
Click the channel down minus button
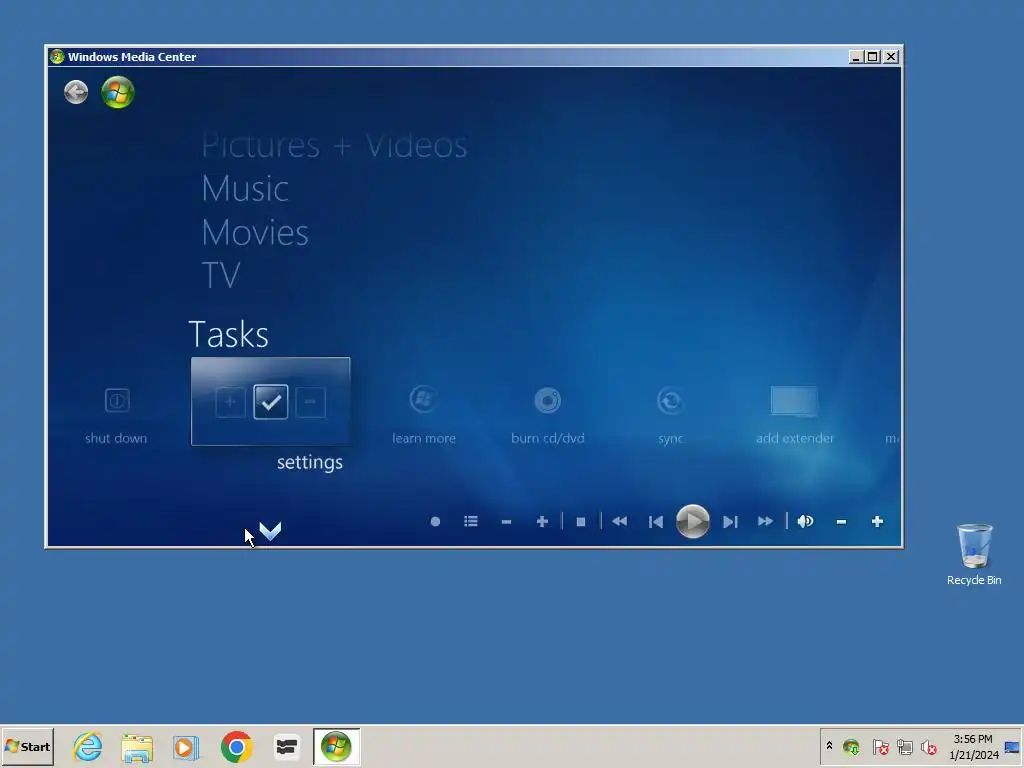[x=506, y=522]
